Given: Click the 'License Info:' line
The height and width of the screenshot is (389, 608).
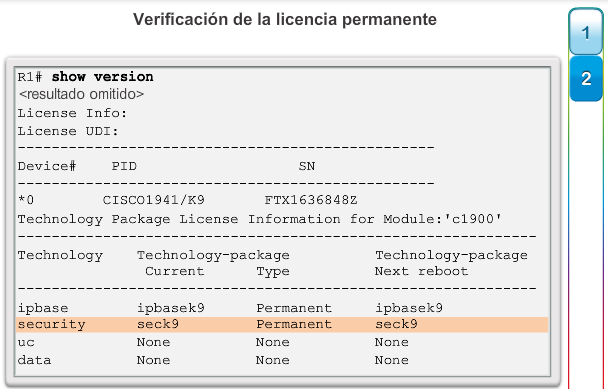Looking at the screenshot, I should click(x=72, y=113).
